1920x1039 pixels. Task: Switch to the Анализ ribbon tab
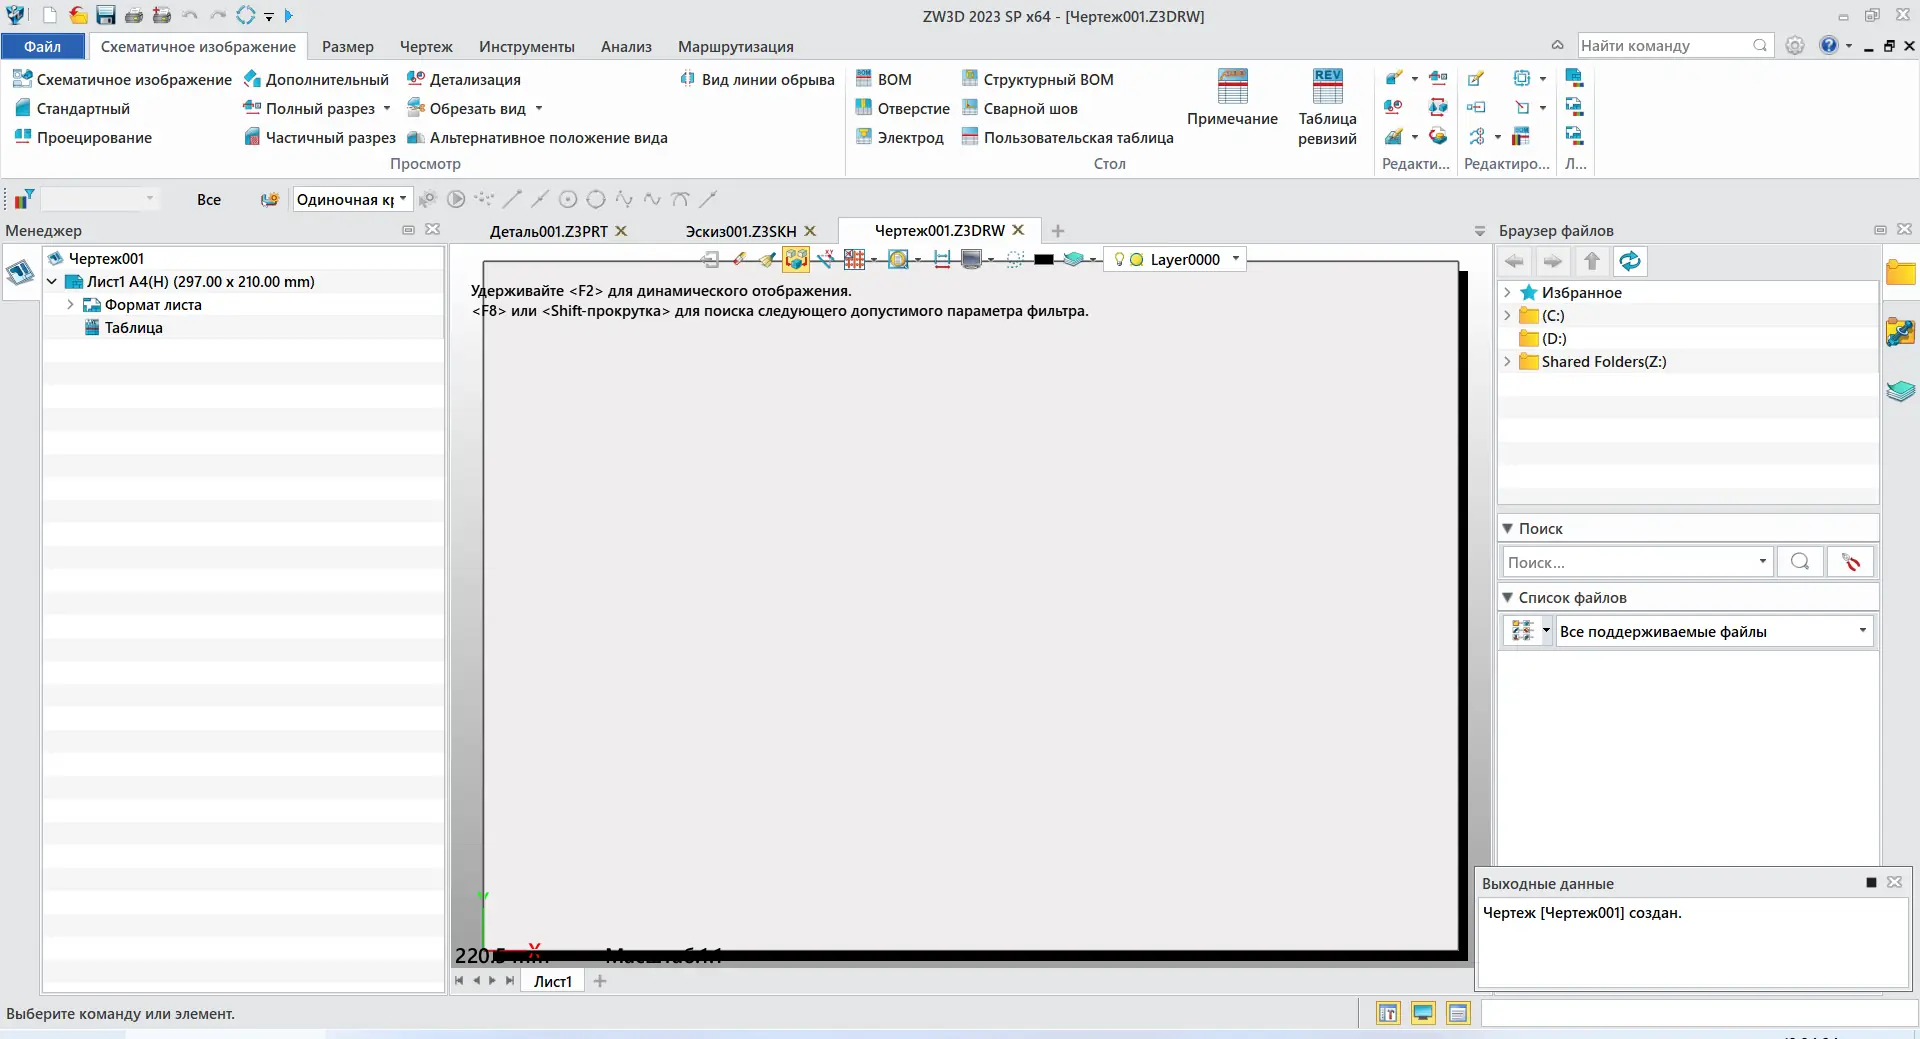point(626,47)
